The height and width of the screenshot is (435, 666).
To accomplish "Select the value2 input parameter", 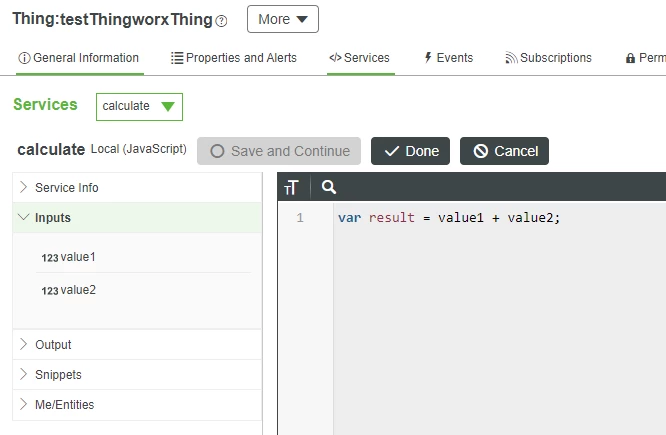I will click(x=78, y=290).
